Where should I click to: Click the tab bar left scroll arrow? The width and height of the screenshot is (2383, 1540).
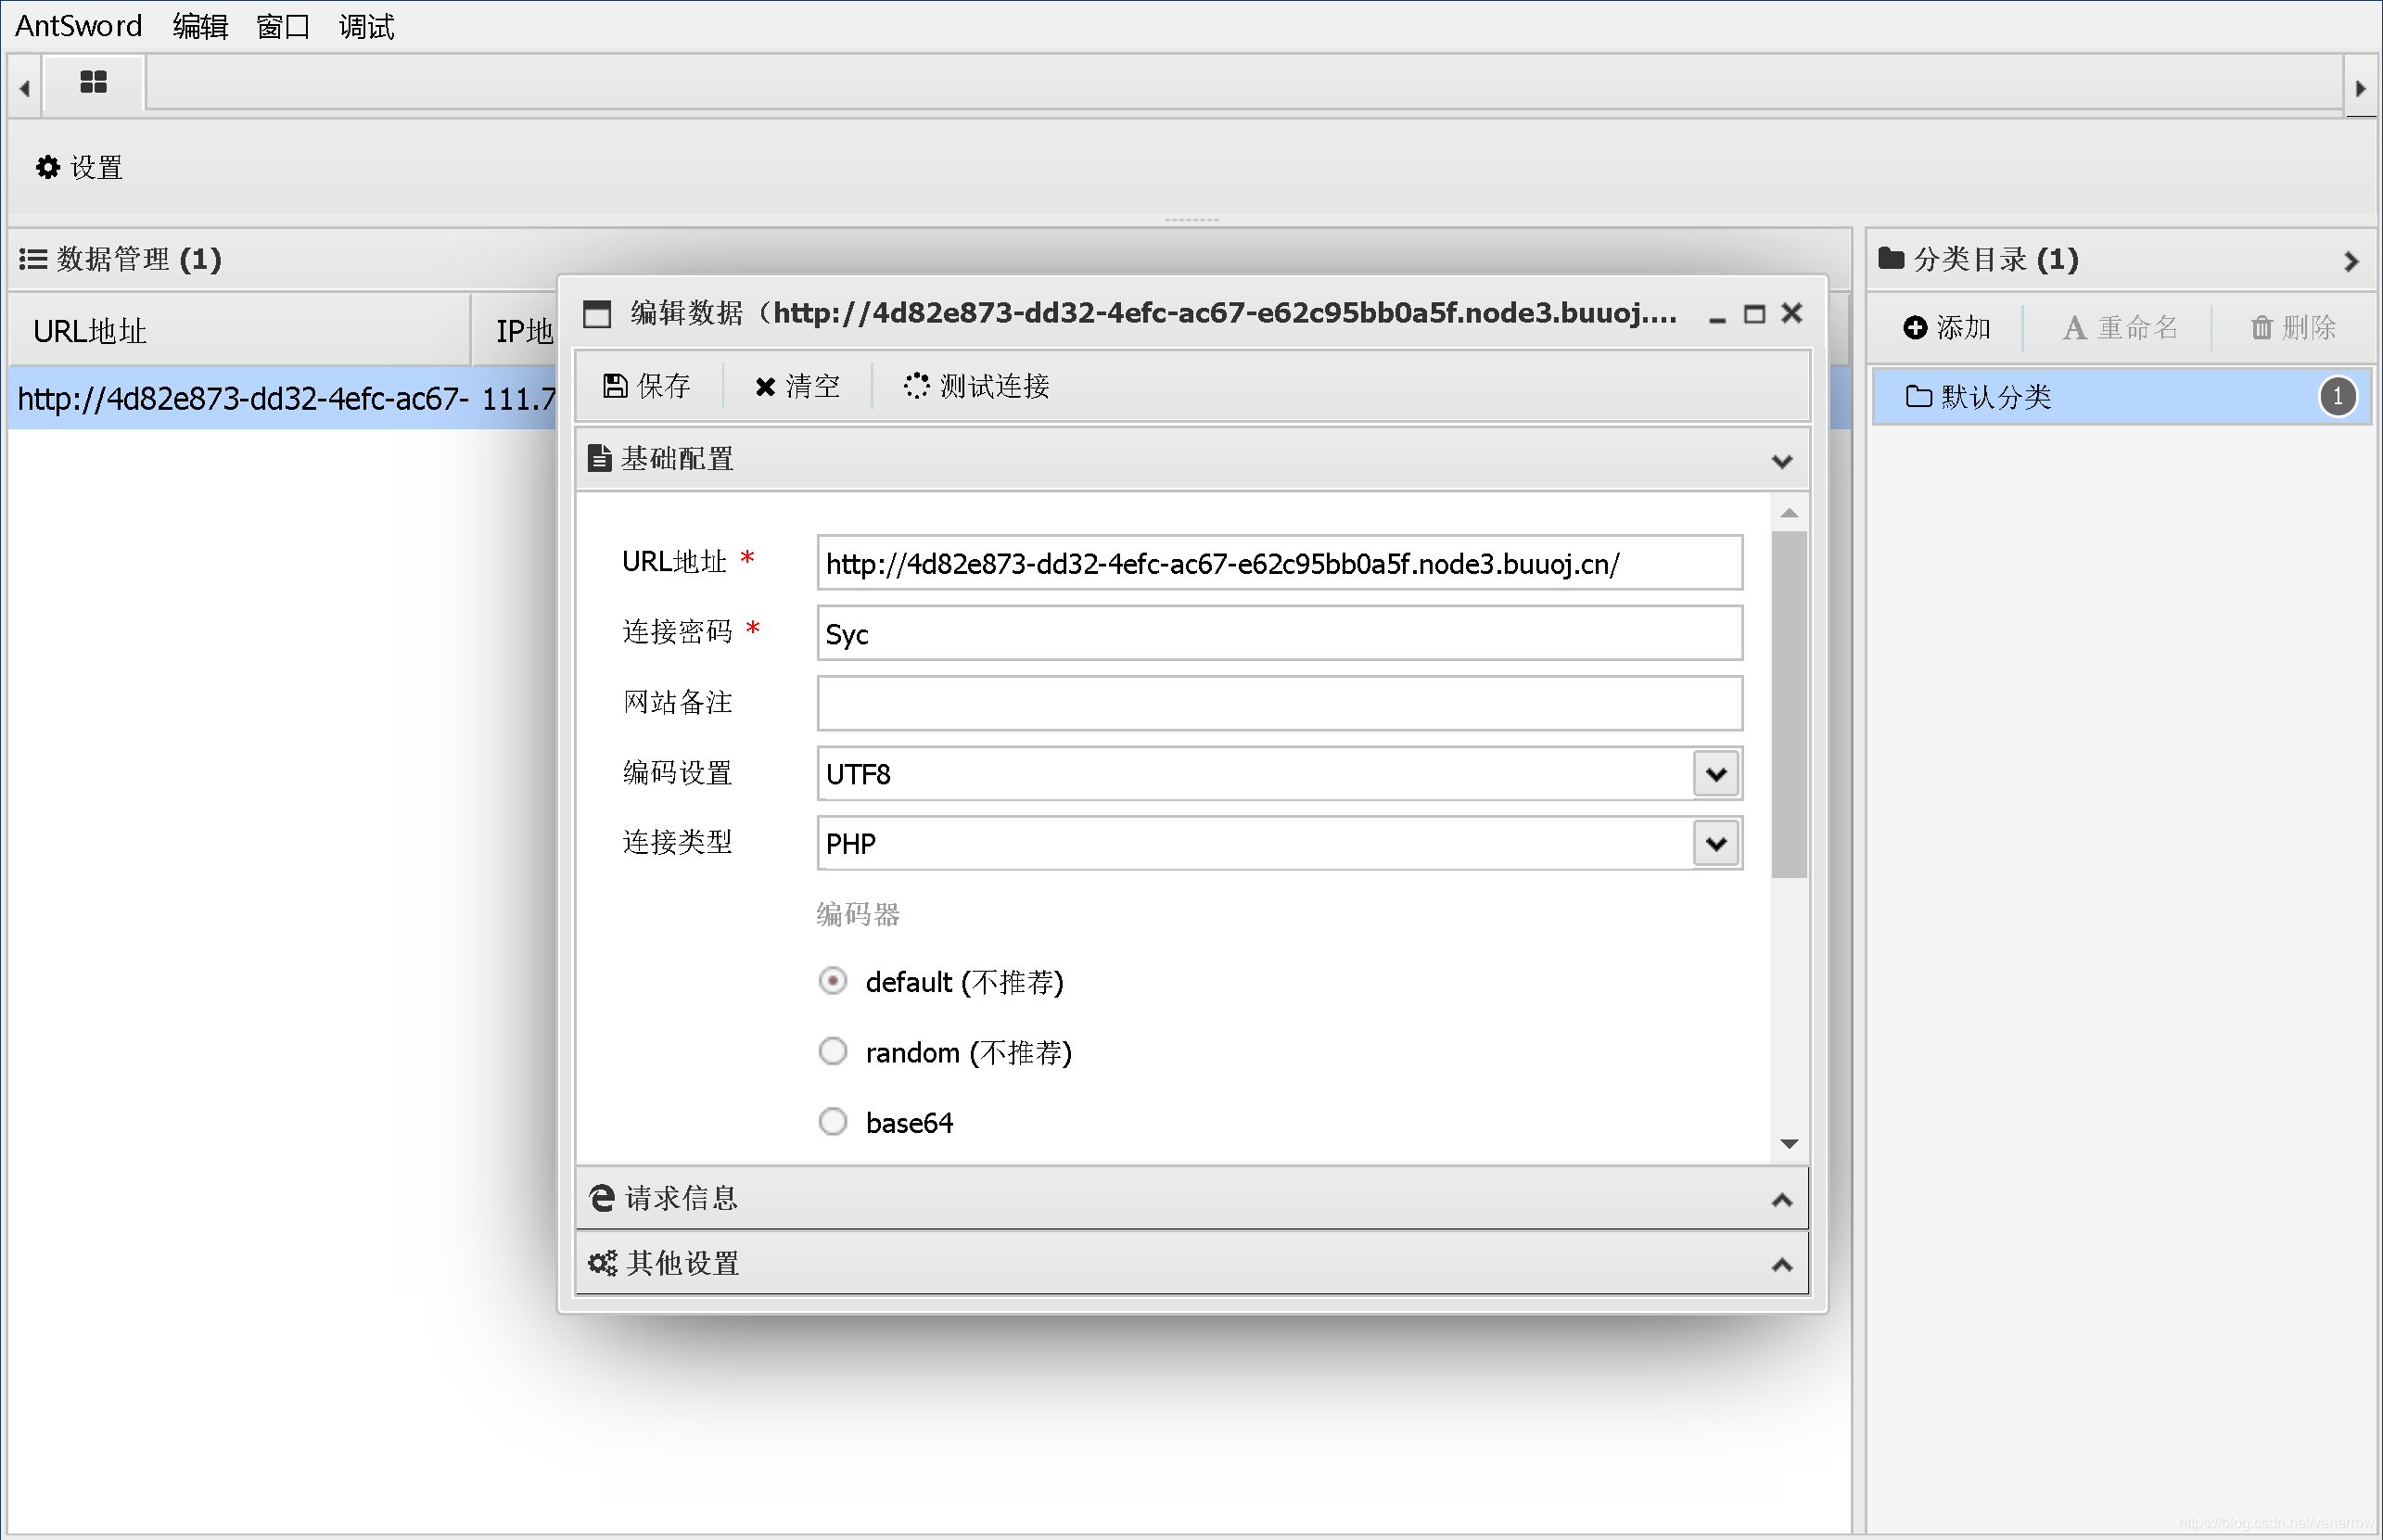pyautogui.click(x=24, y=88)
